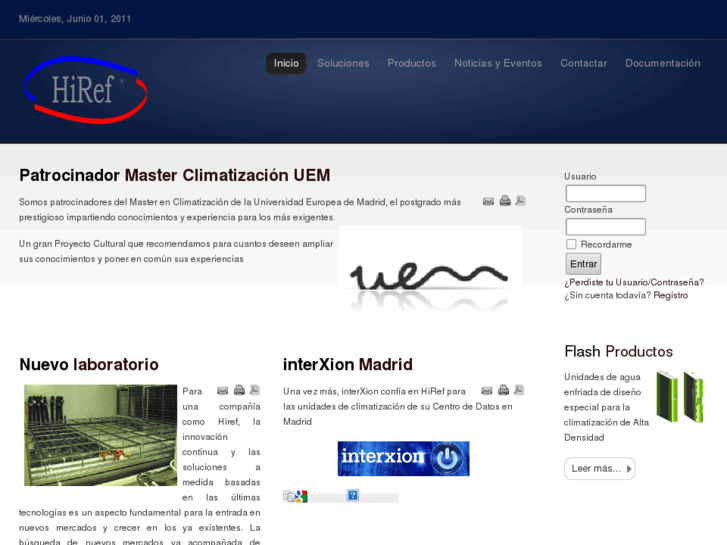Open Noticias y Eventos menu
Screen dimensions: 727x545
(x=498, y=63)
